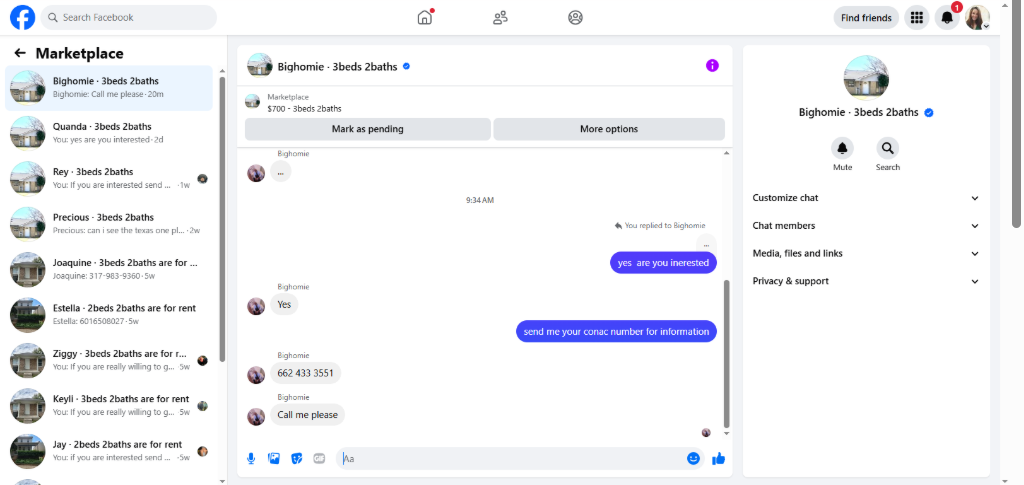Open the Precious · 3beds 2baths conversation
The image size is (1024, 485).
point(109,224)
